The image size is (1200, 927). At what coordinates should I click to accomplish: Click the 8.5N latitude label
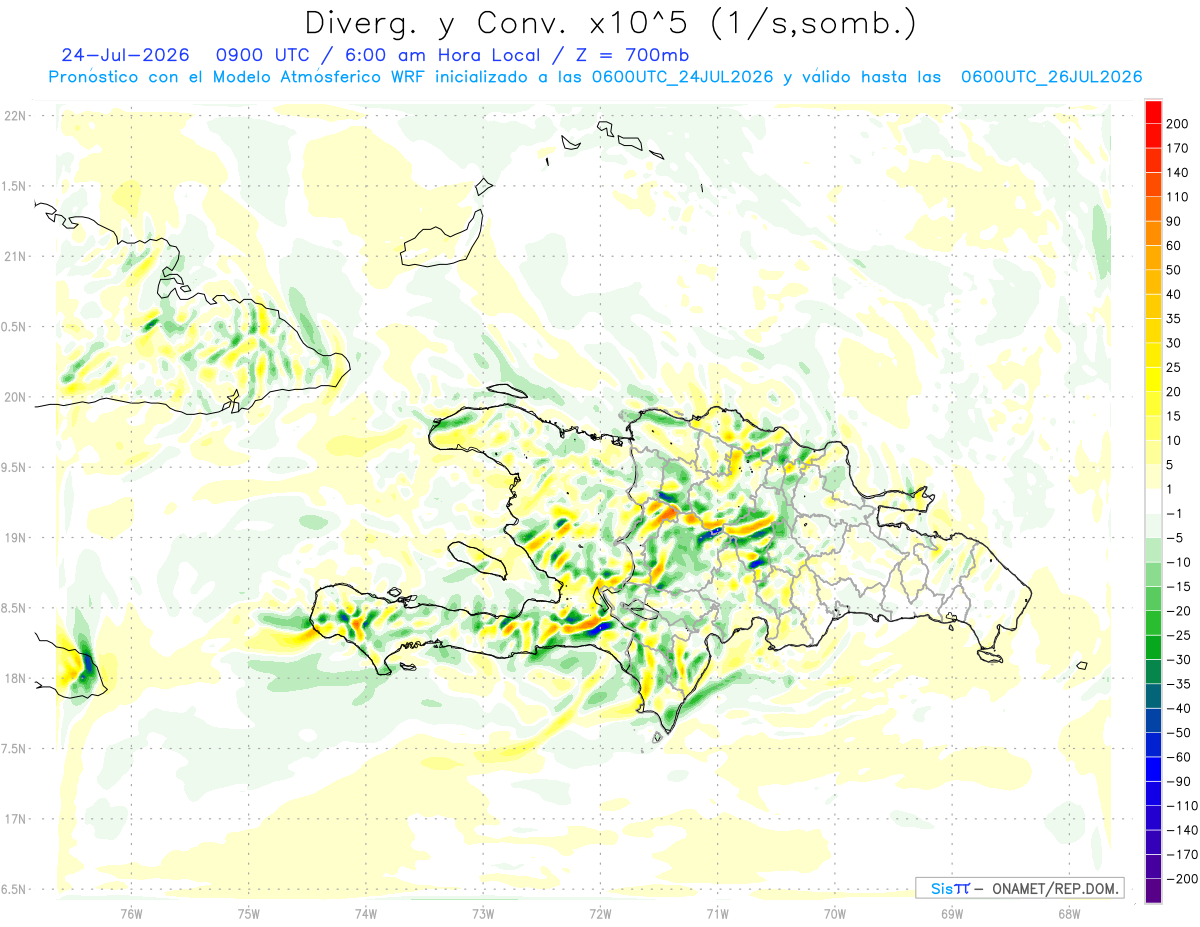coord(13,608)
